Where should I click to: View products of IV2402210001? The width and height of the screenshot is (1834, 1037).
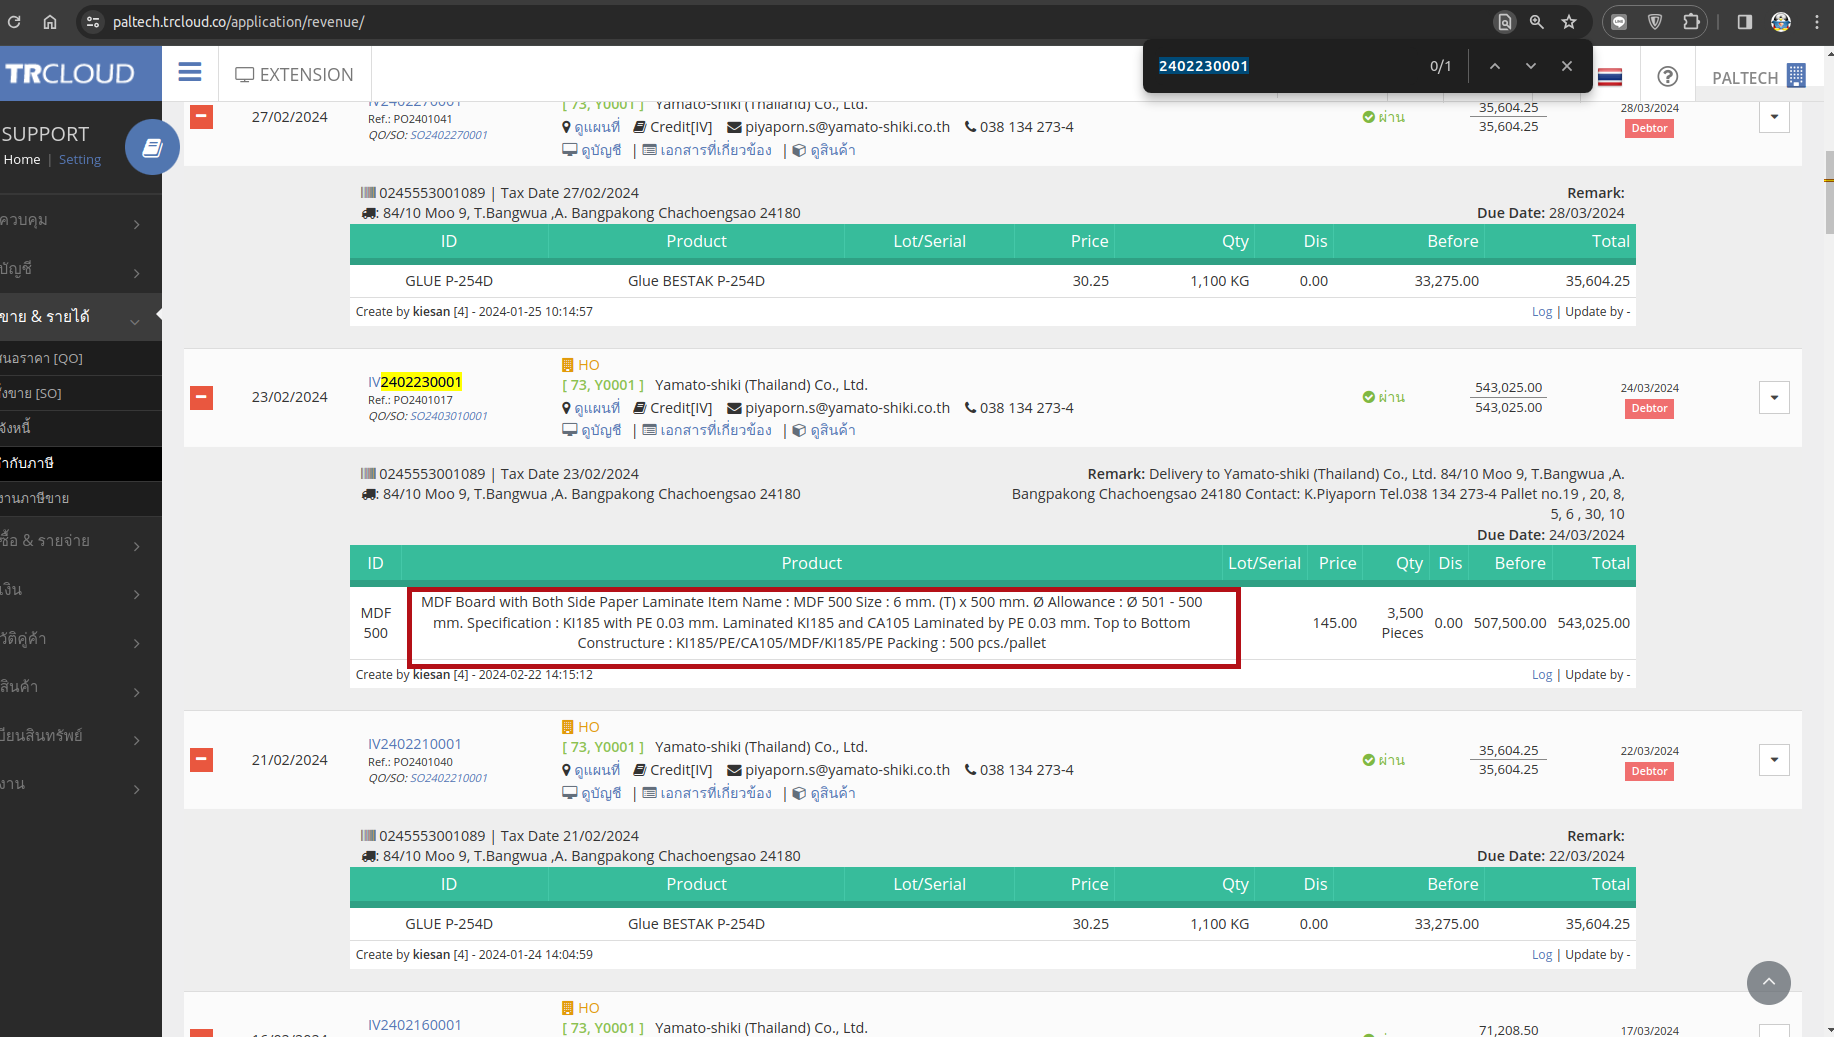click(824, 793)
